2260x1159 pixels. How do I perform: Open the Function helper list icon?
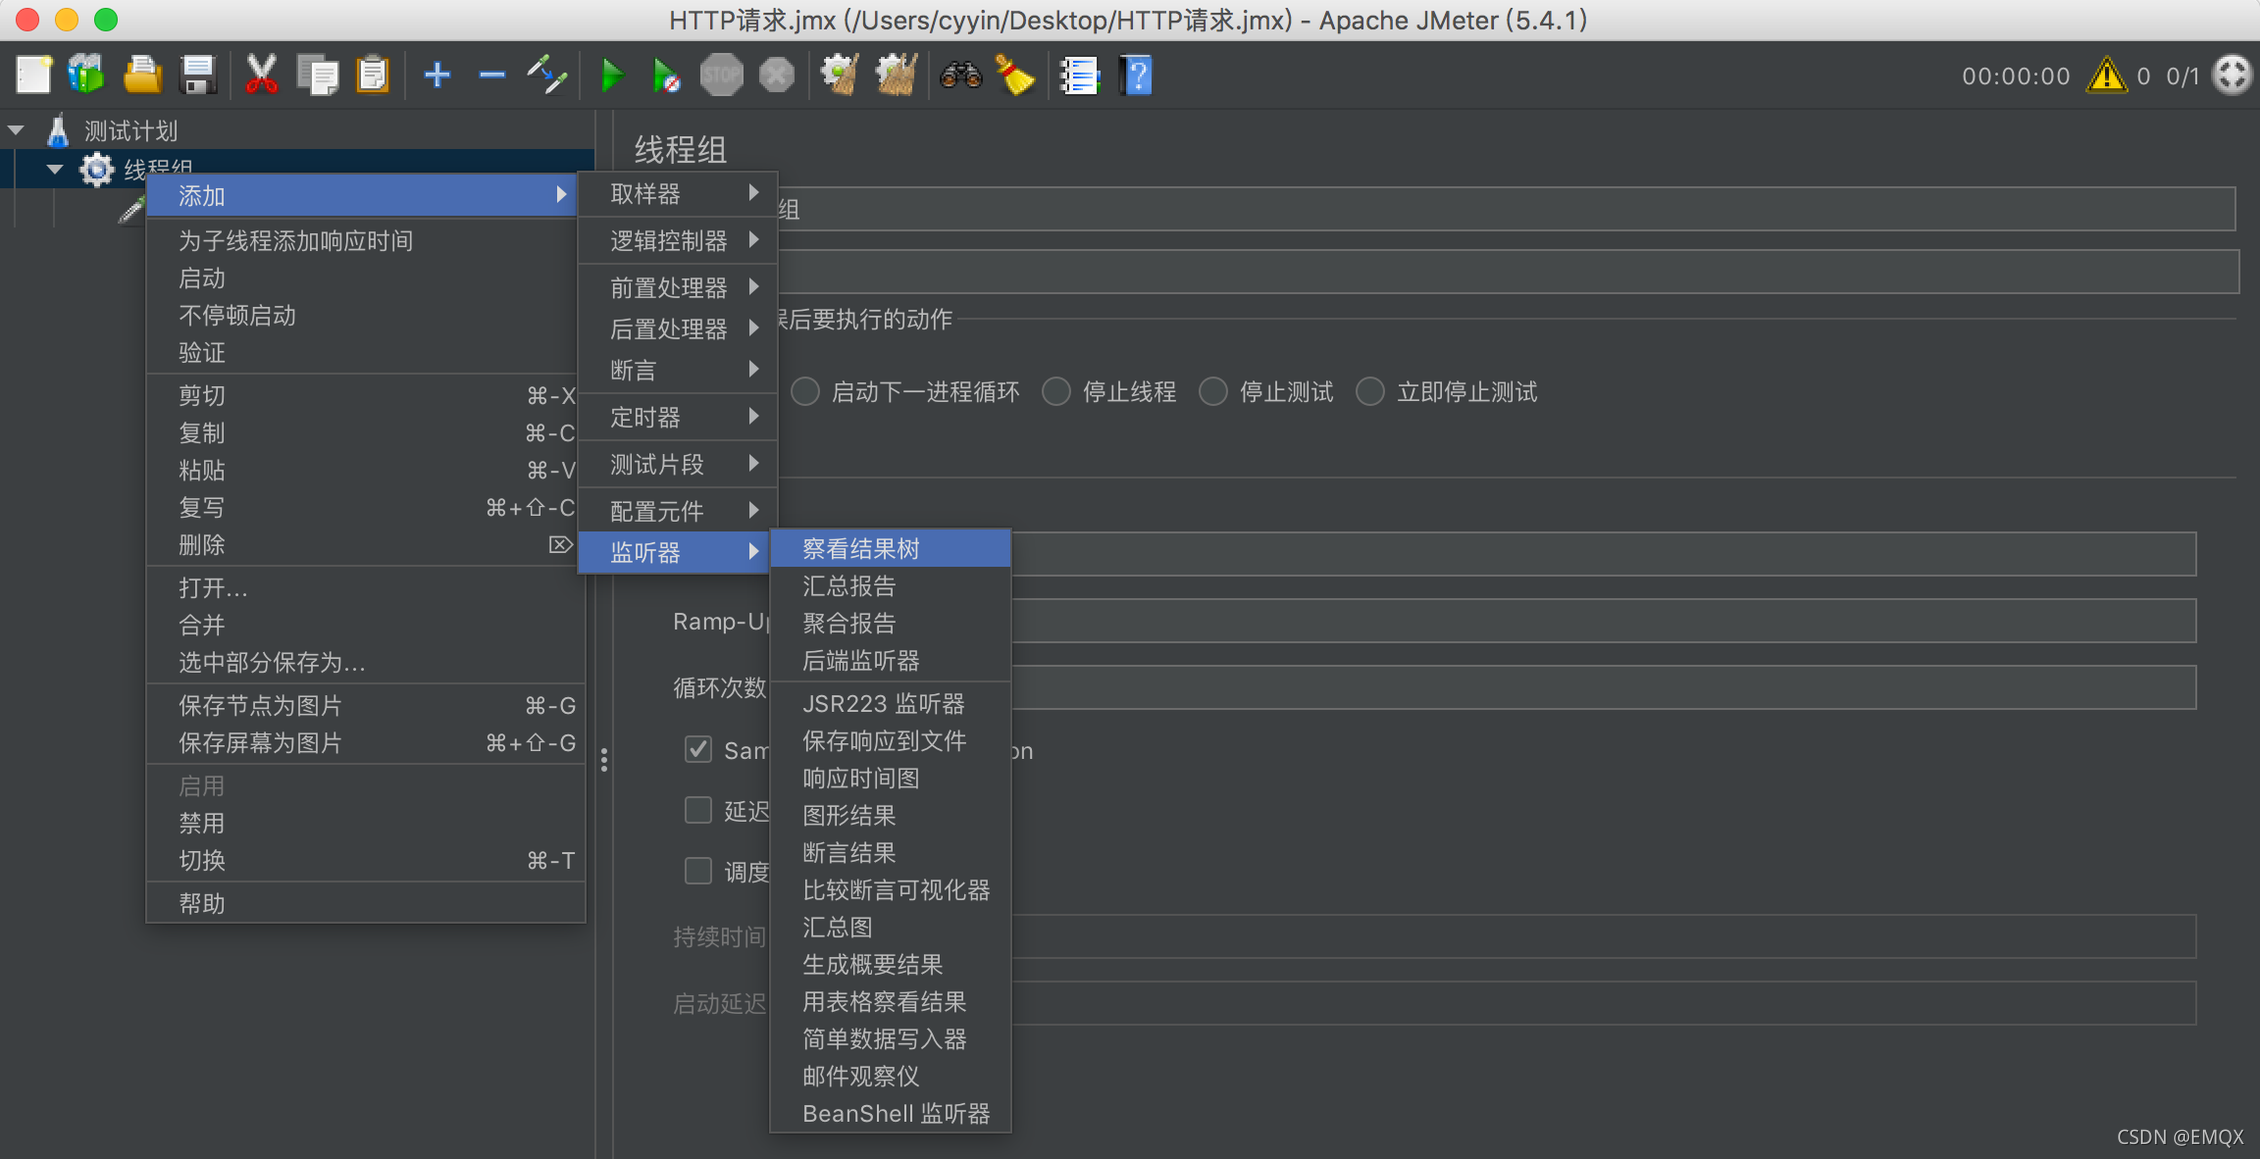1079,75
